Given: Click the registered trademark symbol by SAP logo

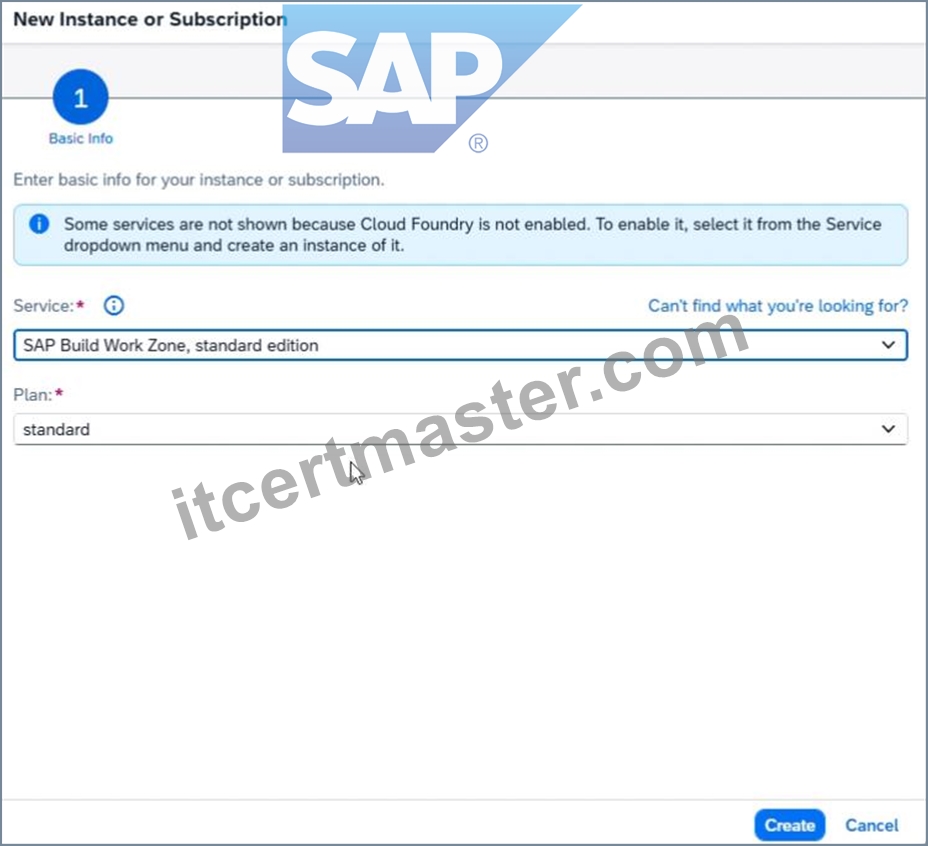Looking at the screenshot, I should coord(478,143).
